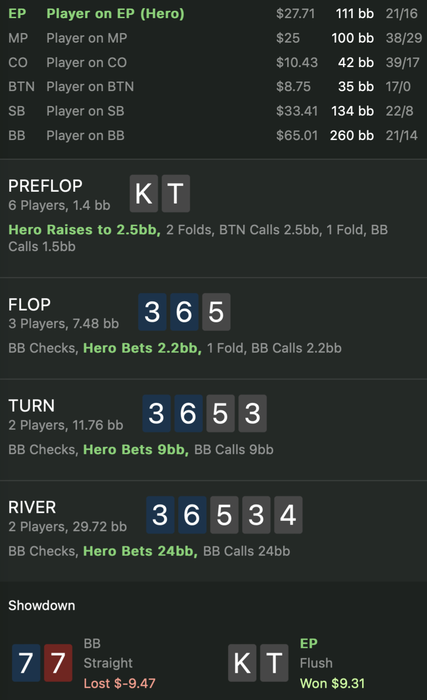Click the 4 card on River
Viewport: 427px width, 700px height.
[288, 515]
